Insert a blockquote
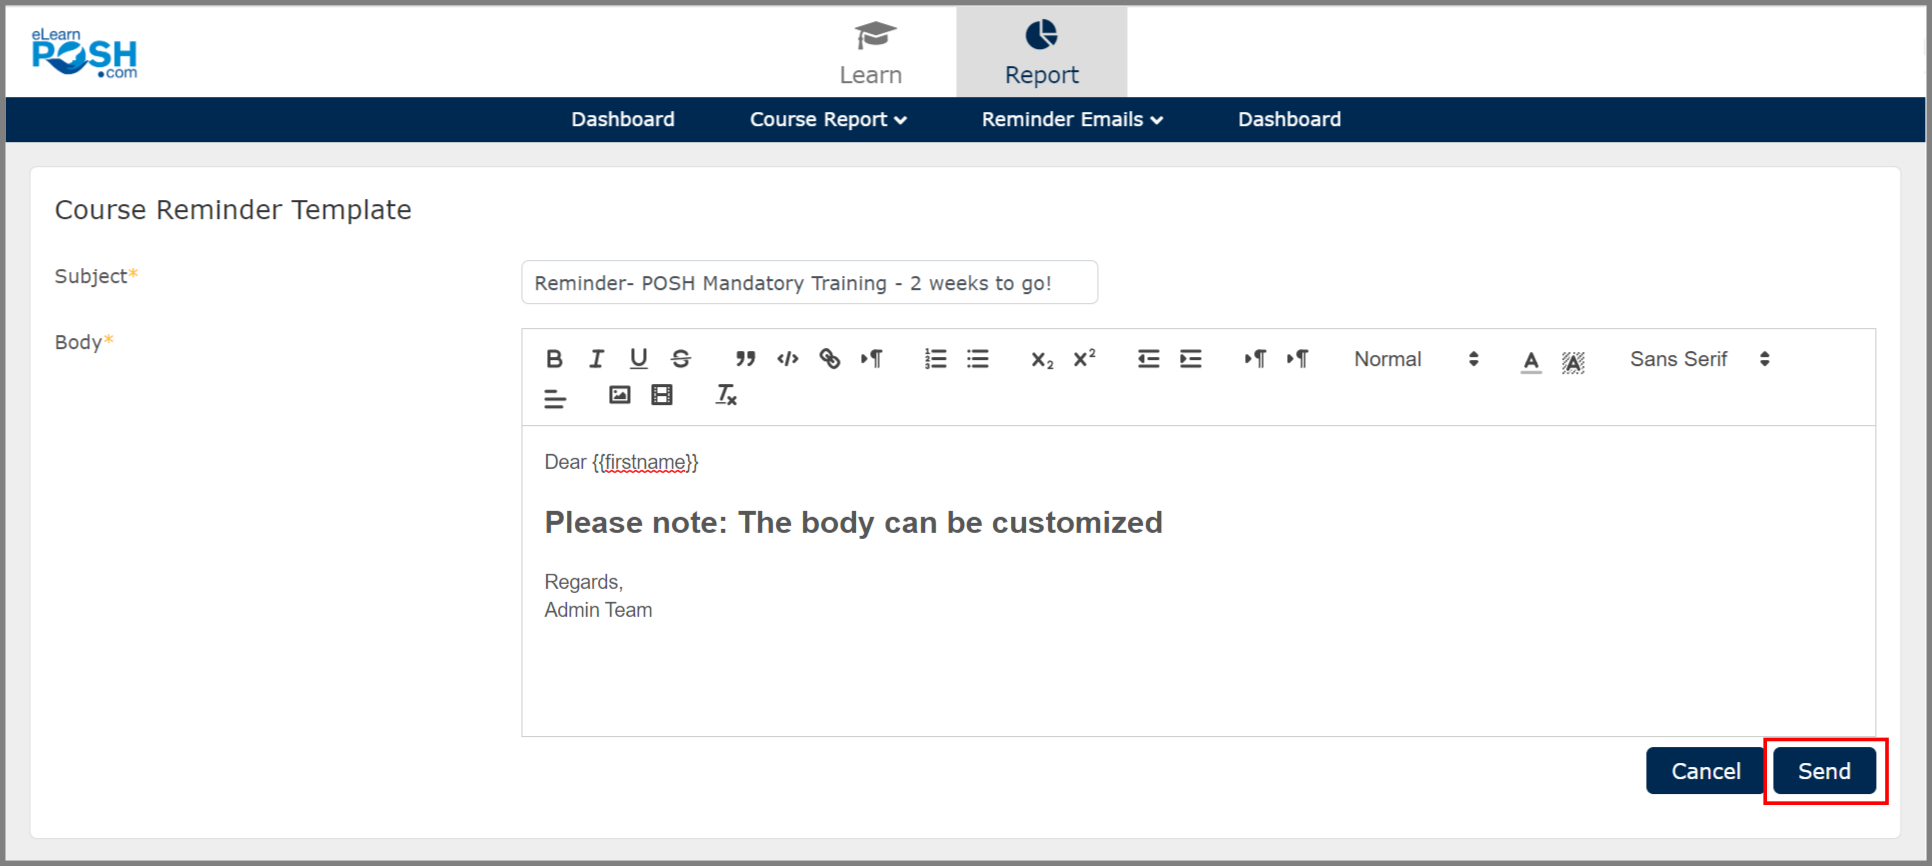This screenshot has width=1932, height=866. click(x=745, y=359)
